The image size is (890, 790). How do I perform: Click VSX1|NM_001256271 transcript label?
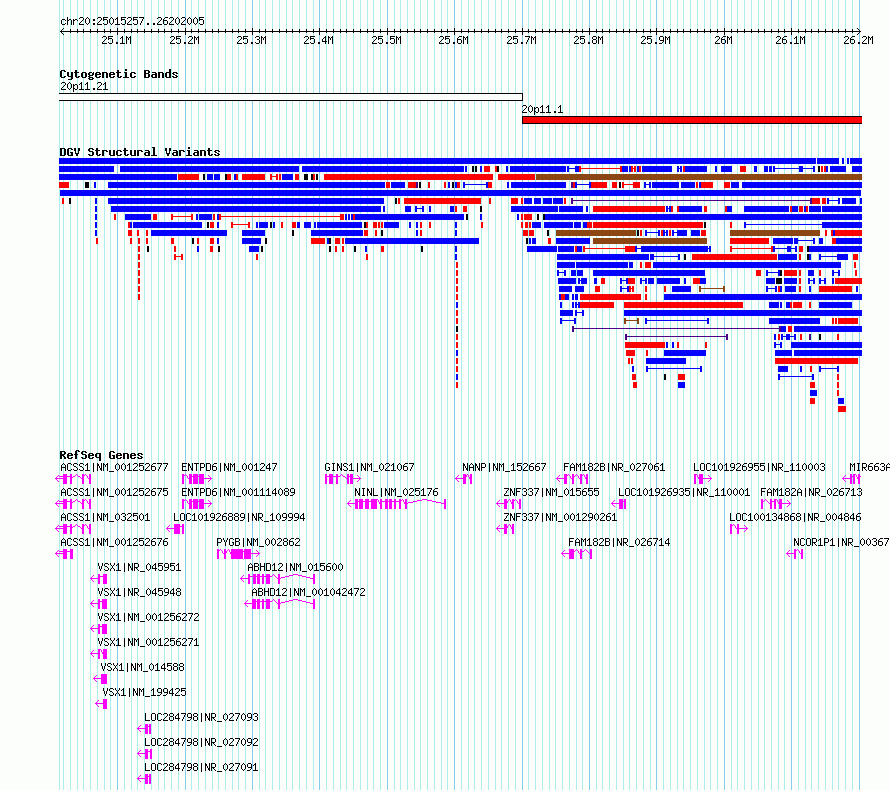pyautogui.click(x=148, y=642)
